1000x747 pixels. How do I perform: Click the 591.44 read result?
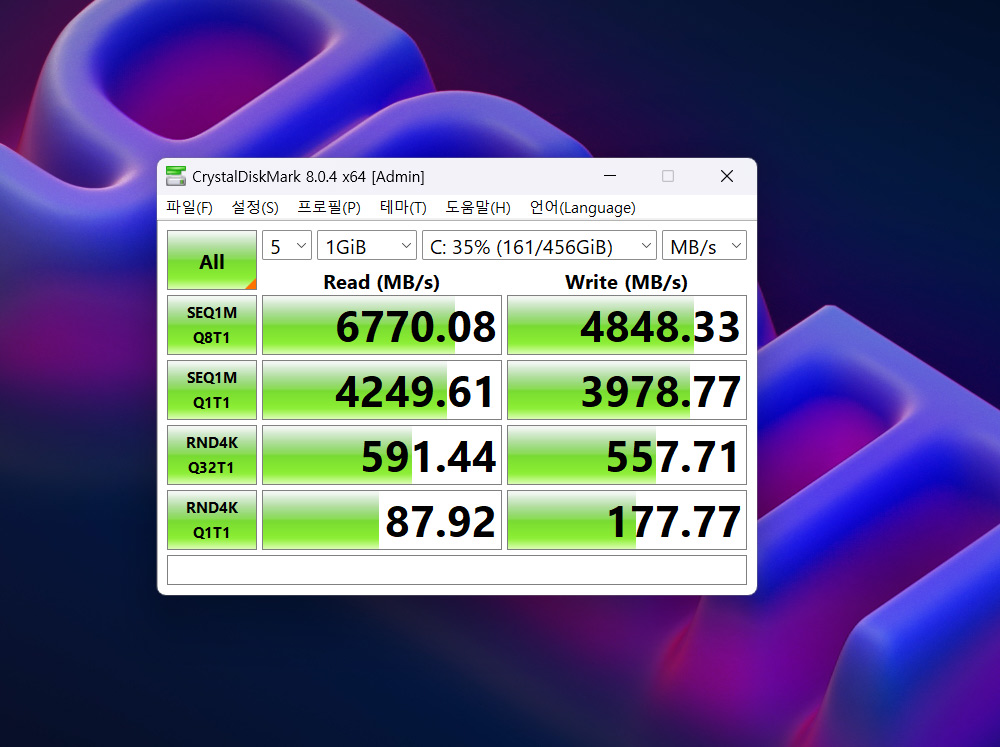(x=382, y=455)
